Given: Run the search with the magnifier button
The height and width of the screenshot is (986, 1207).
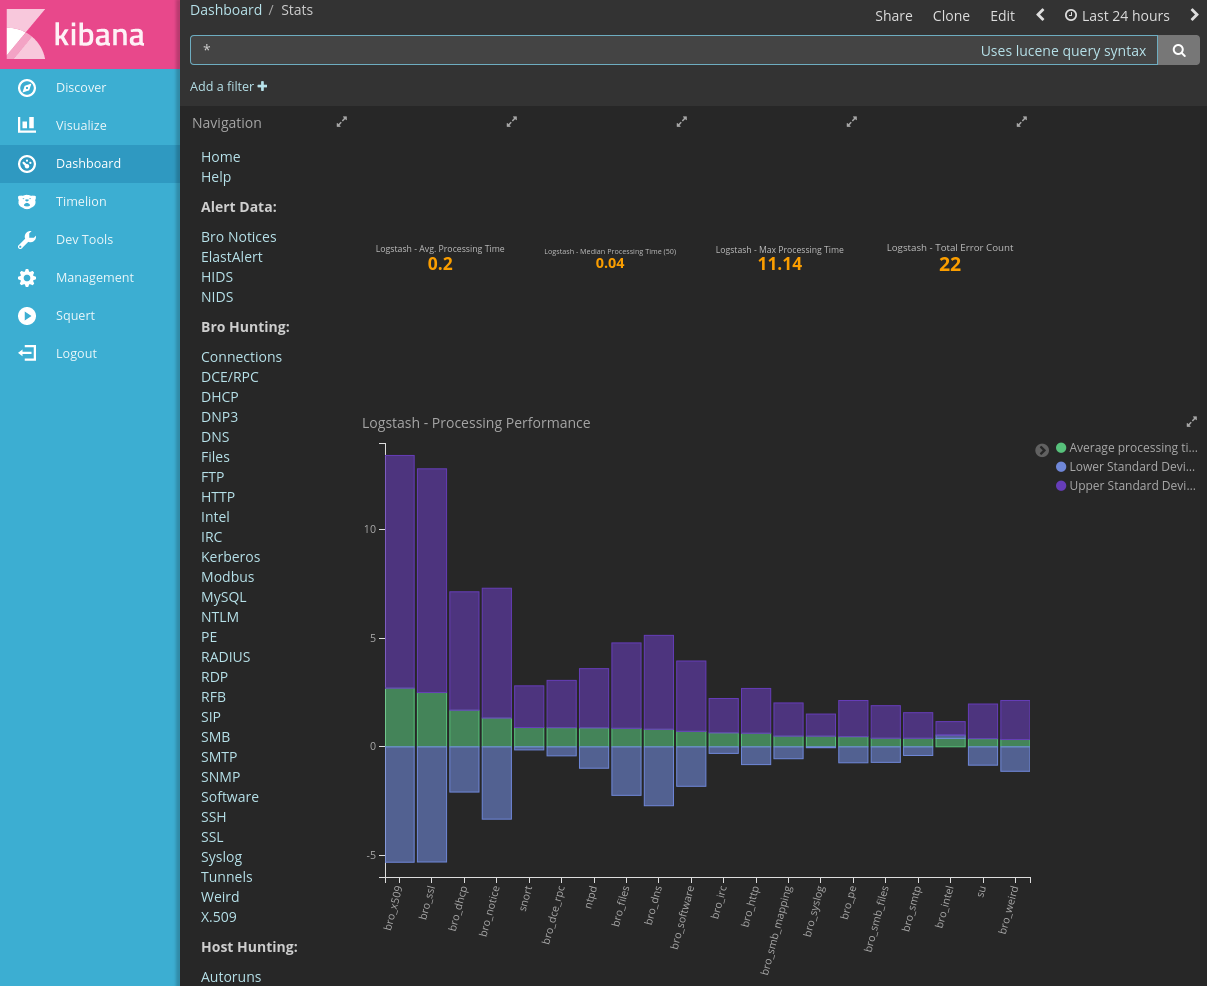Looking at the screenshot, I should pyautogui.click(x=1178, y=49).
